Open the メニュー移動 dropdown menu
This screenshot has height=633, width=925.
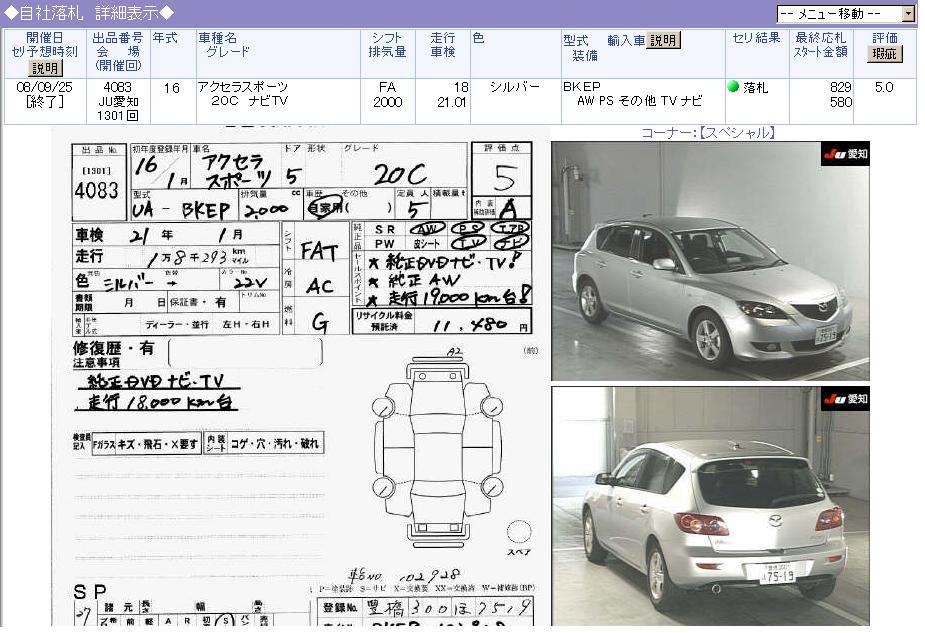(x=845, y=14)
